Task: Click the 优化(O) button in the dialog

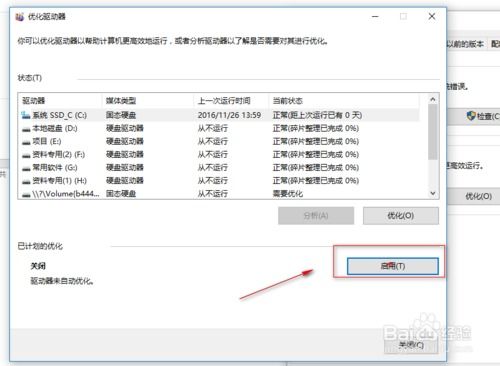Action: tap(401, 216)
